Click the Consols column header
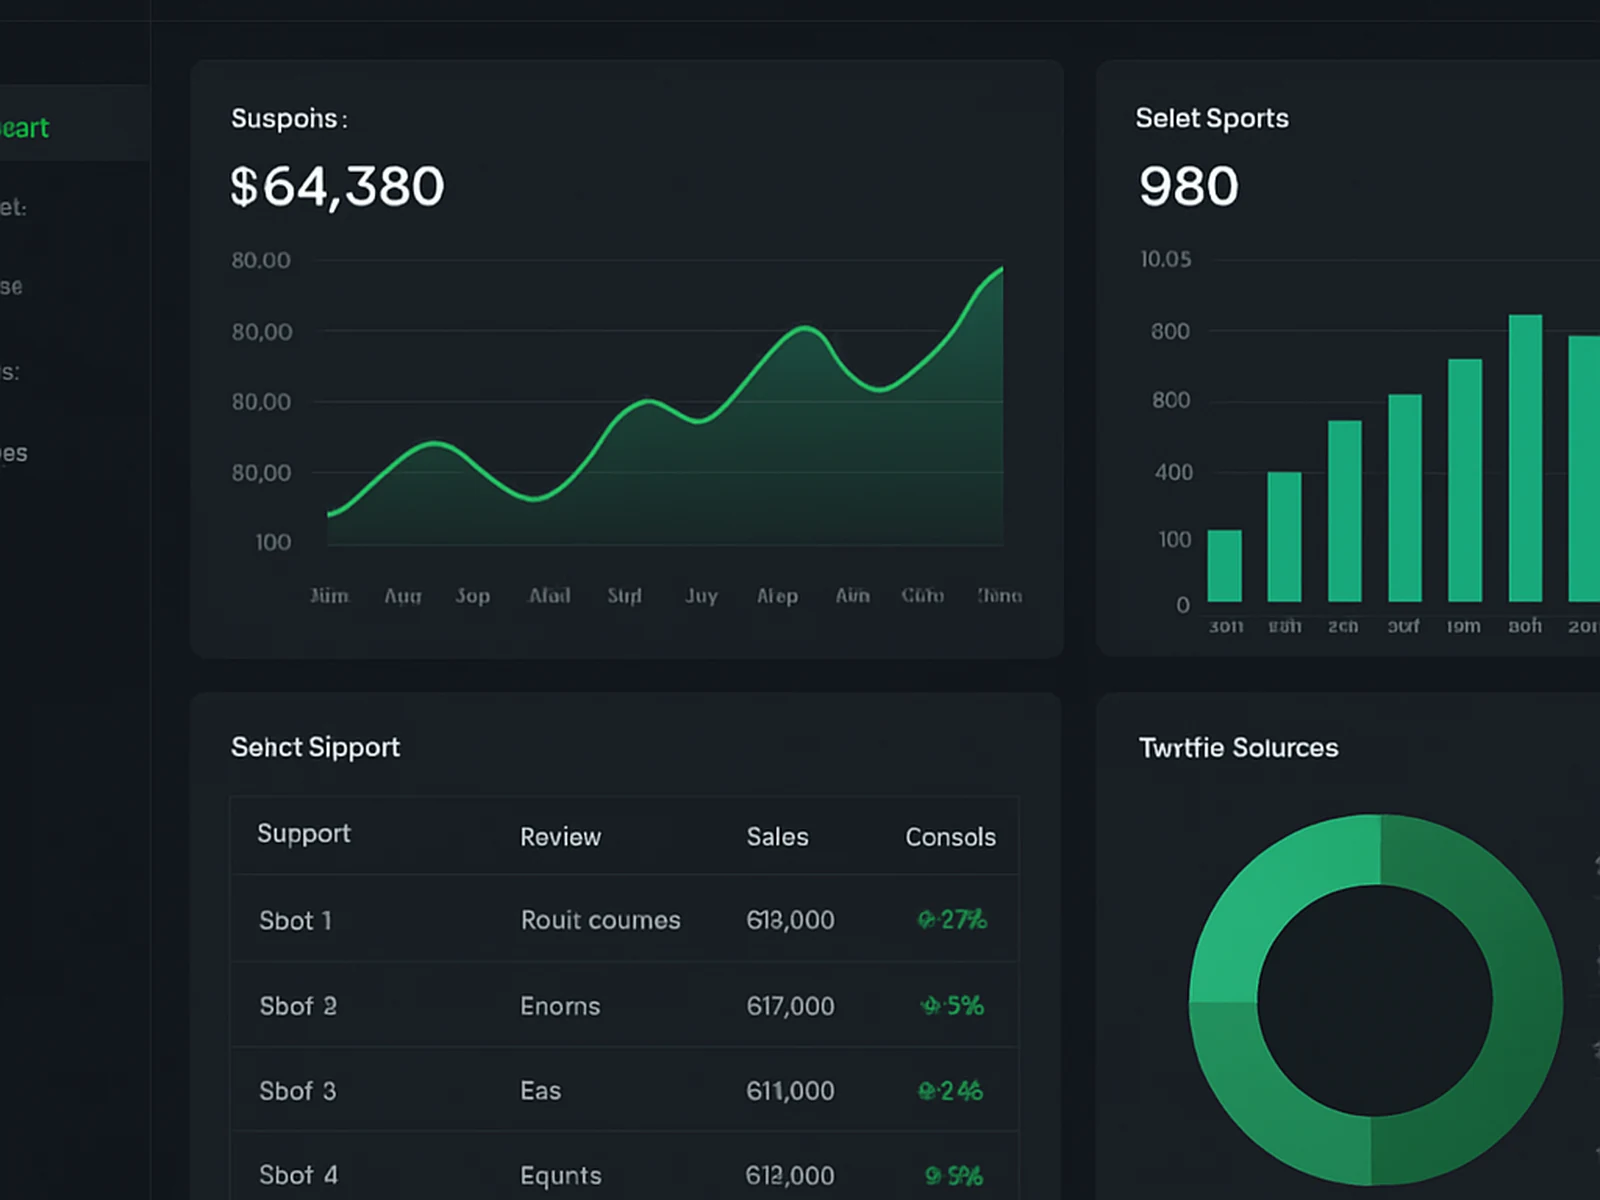 tap(950, 837)
